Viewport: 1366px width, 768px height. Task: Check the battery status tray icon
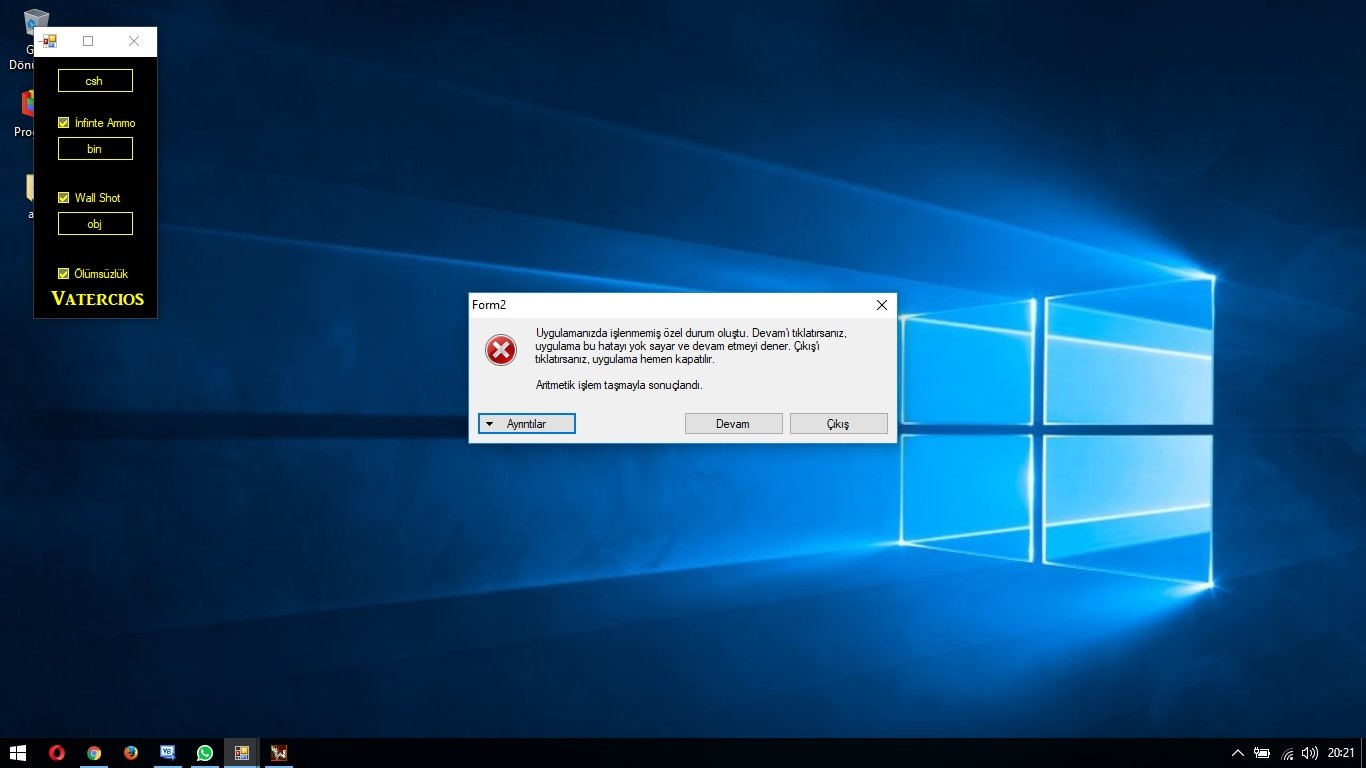pos(1262,753)
